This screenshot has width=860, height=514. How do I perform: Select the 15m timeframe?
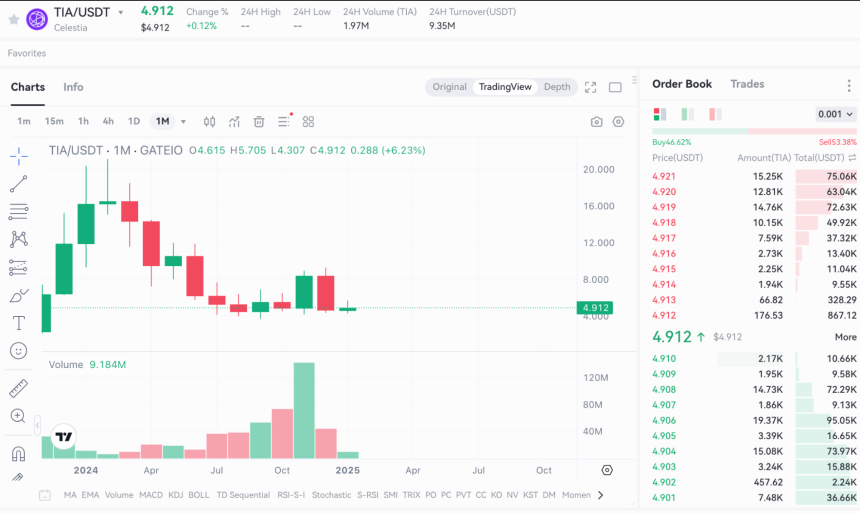coord(54,121)
